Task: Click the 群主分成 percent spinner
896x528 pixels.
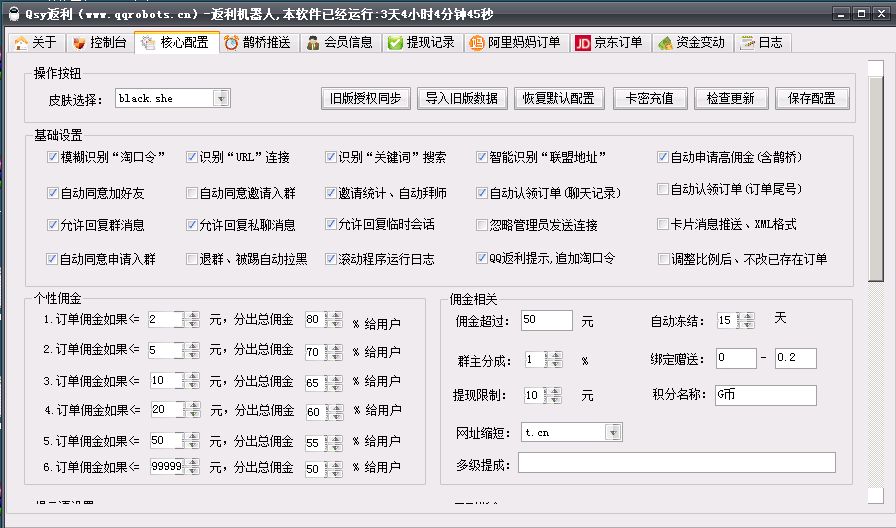Action: pos(543,359)
